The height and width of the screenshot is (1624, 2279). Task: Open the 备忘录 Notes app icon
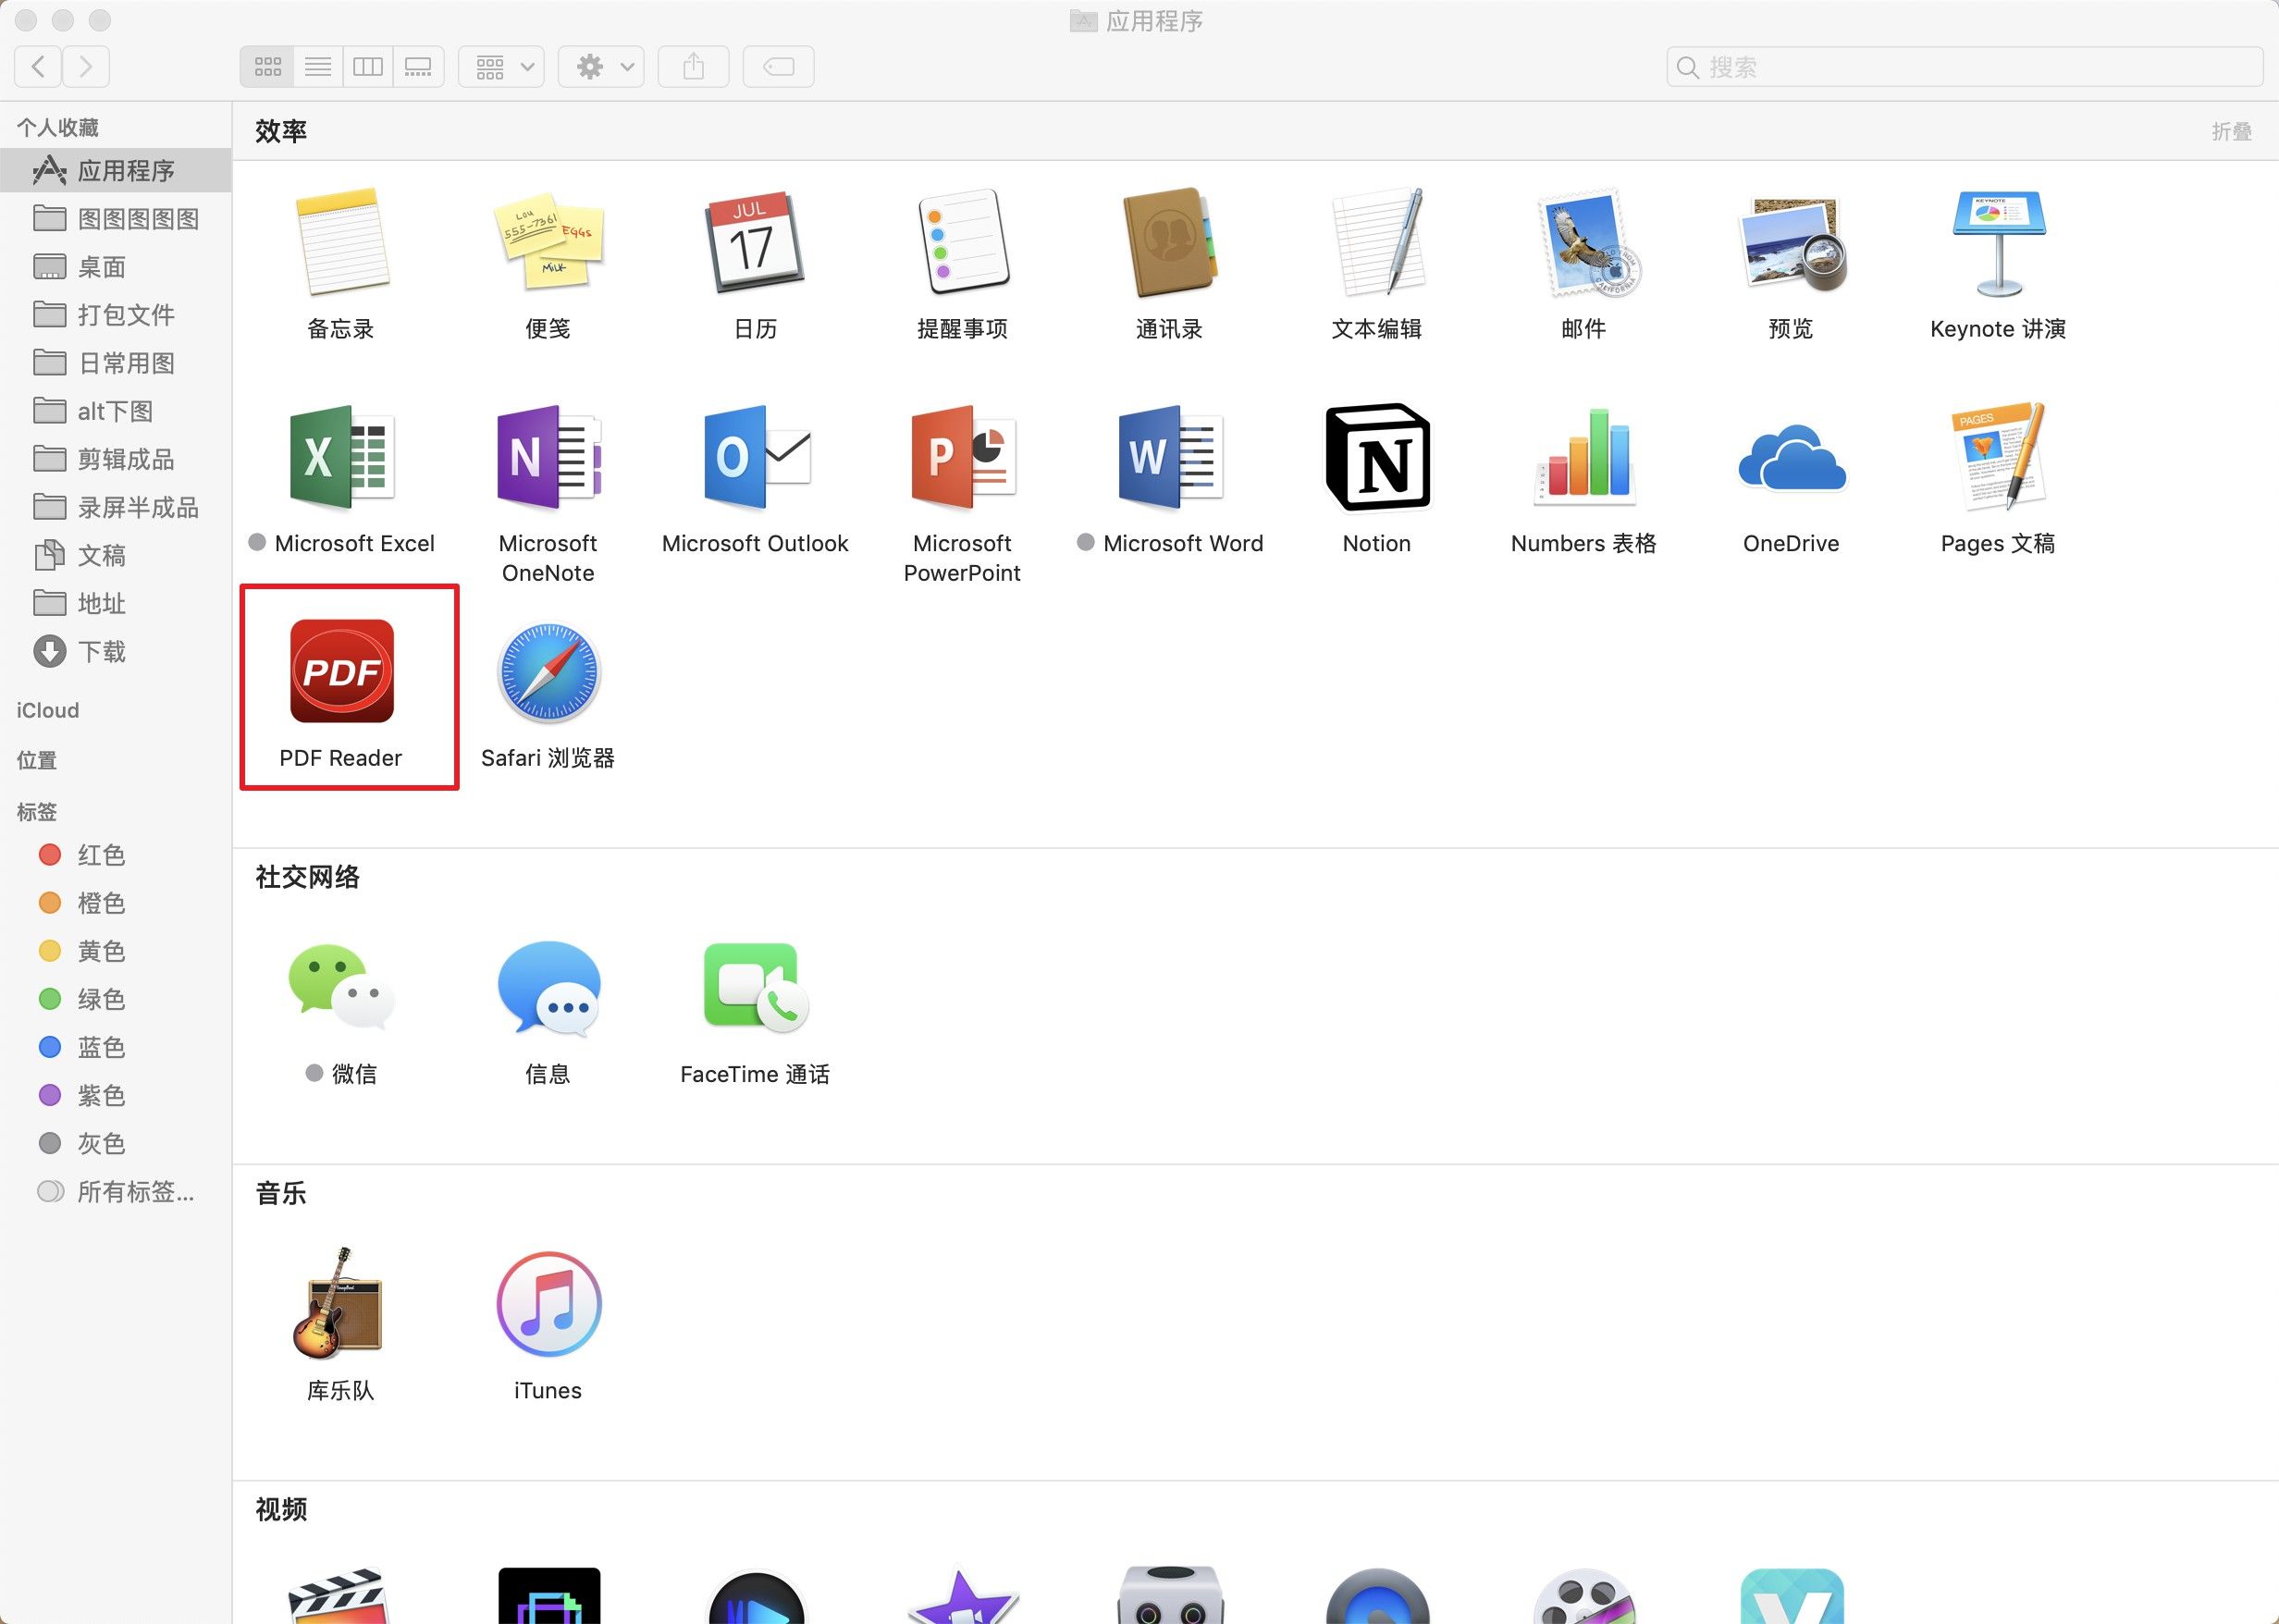341,242
